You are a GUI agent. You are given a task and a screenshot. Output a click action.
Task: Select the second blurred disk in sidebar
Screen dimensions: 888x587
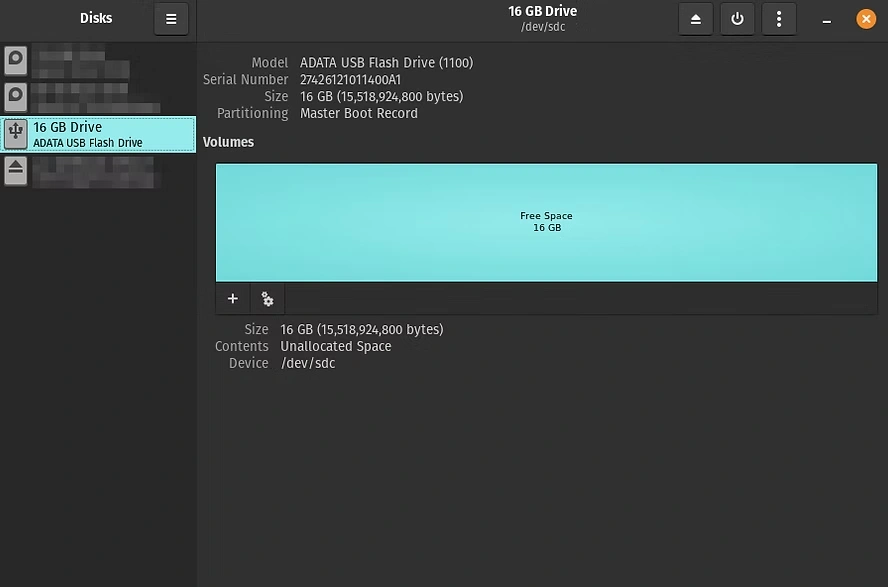point(98,97)
